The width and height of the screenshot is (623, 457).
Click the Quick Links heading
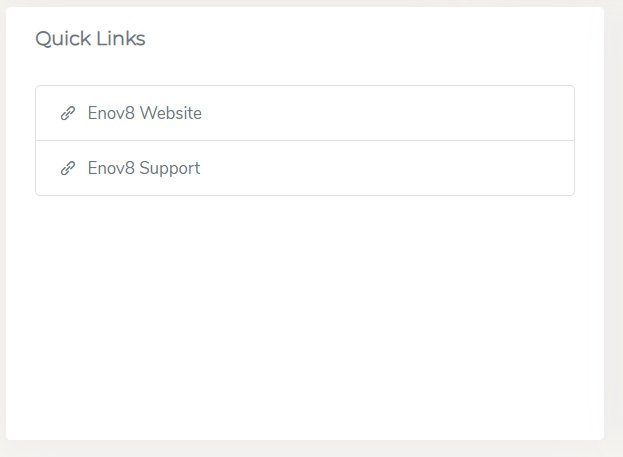click(90, 39)
